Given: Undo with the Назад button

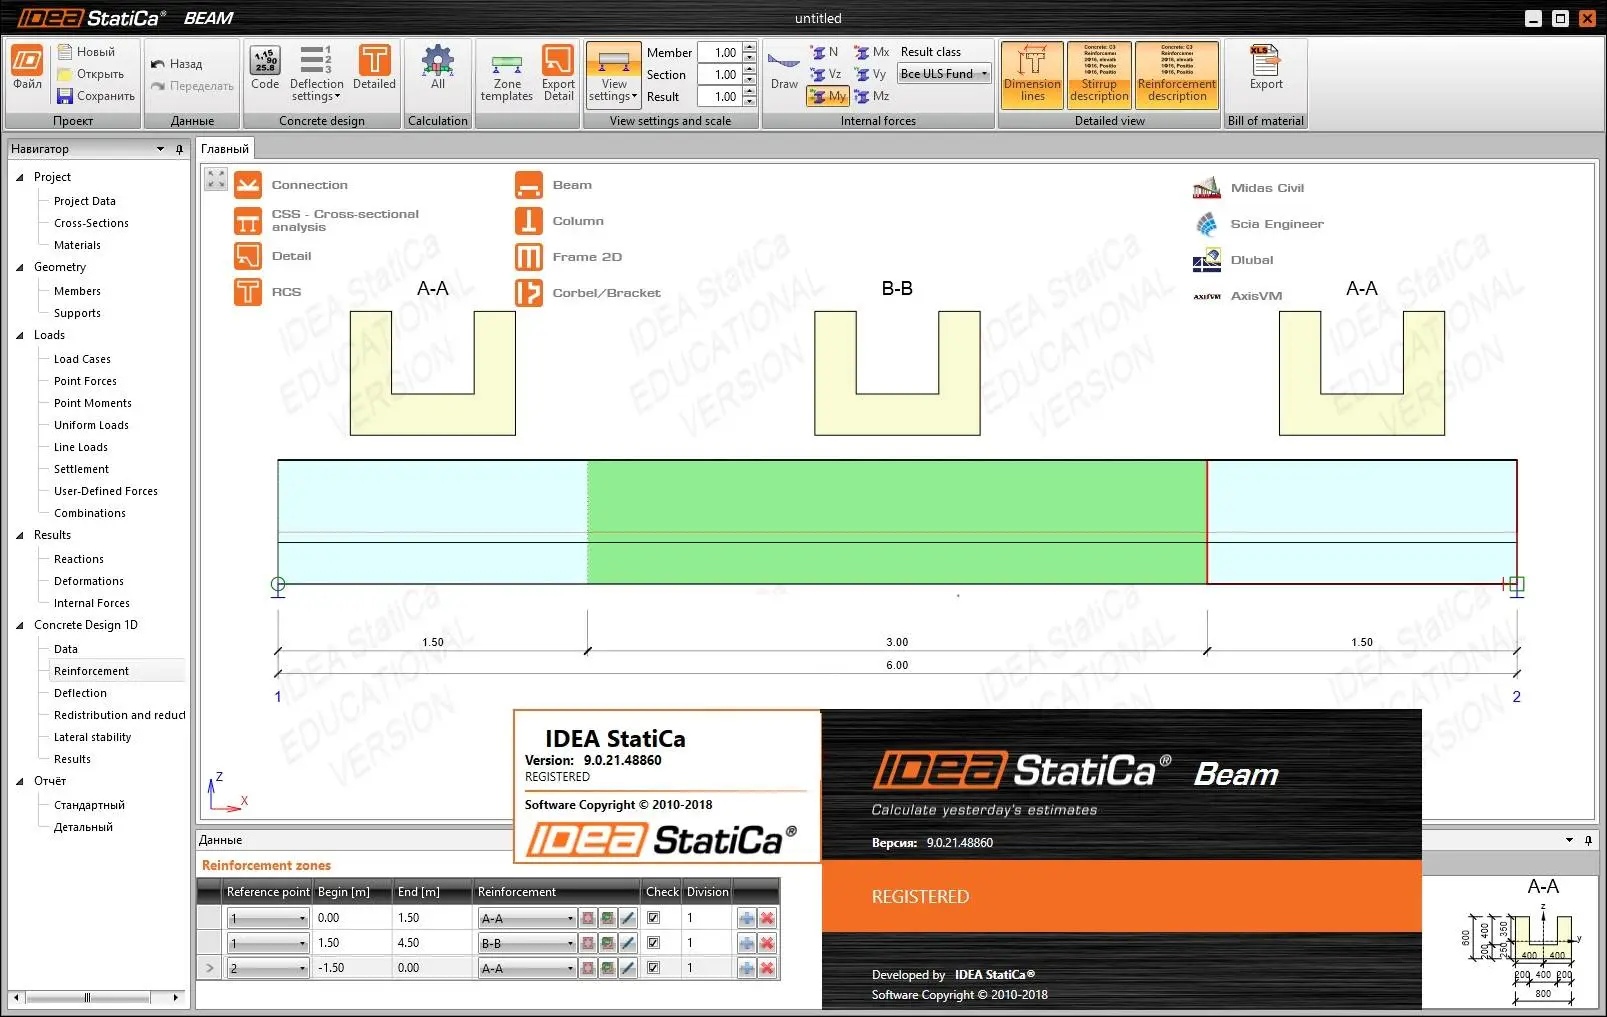Looking at the screenshot, I should (x=177, y=64).
